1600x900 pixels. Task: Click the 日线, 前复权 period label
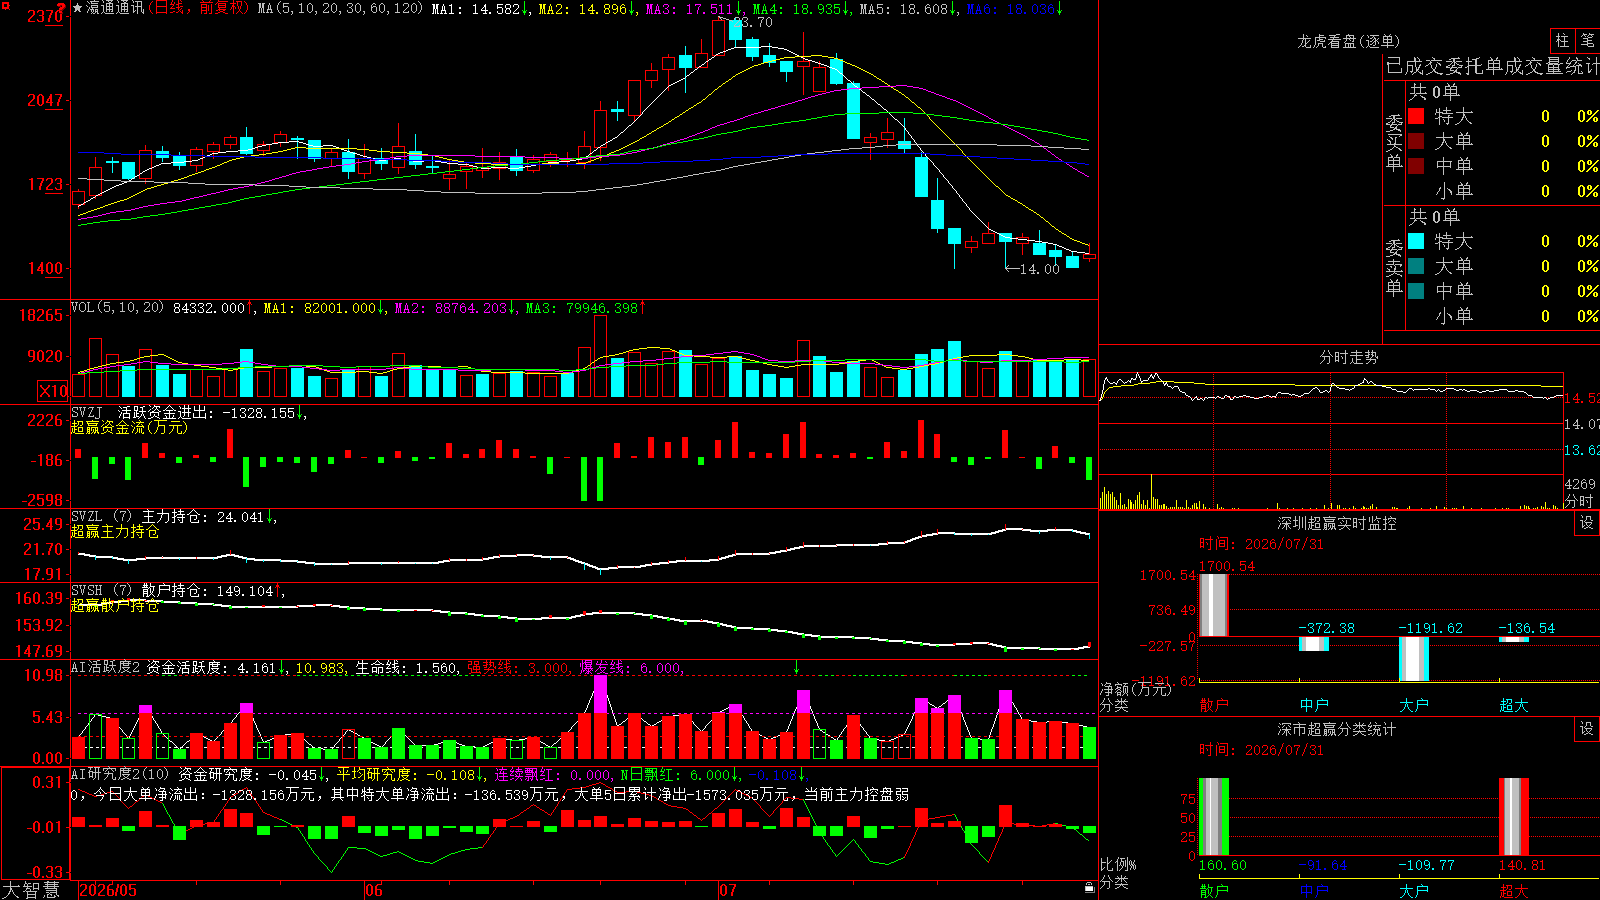pos(200,8)
